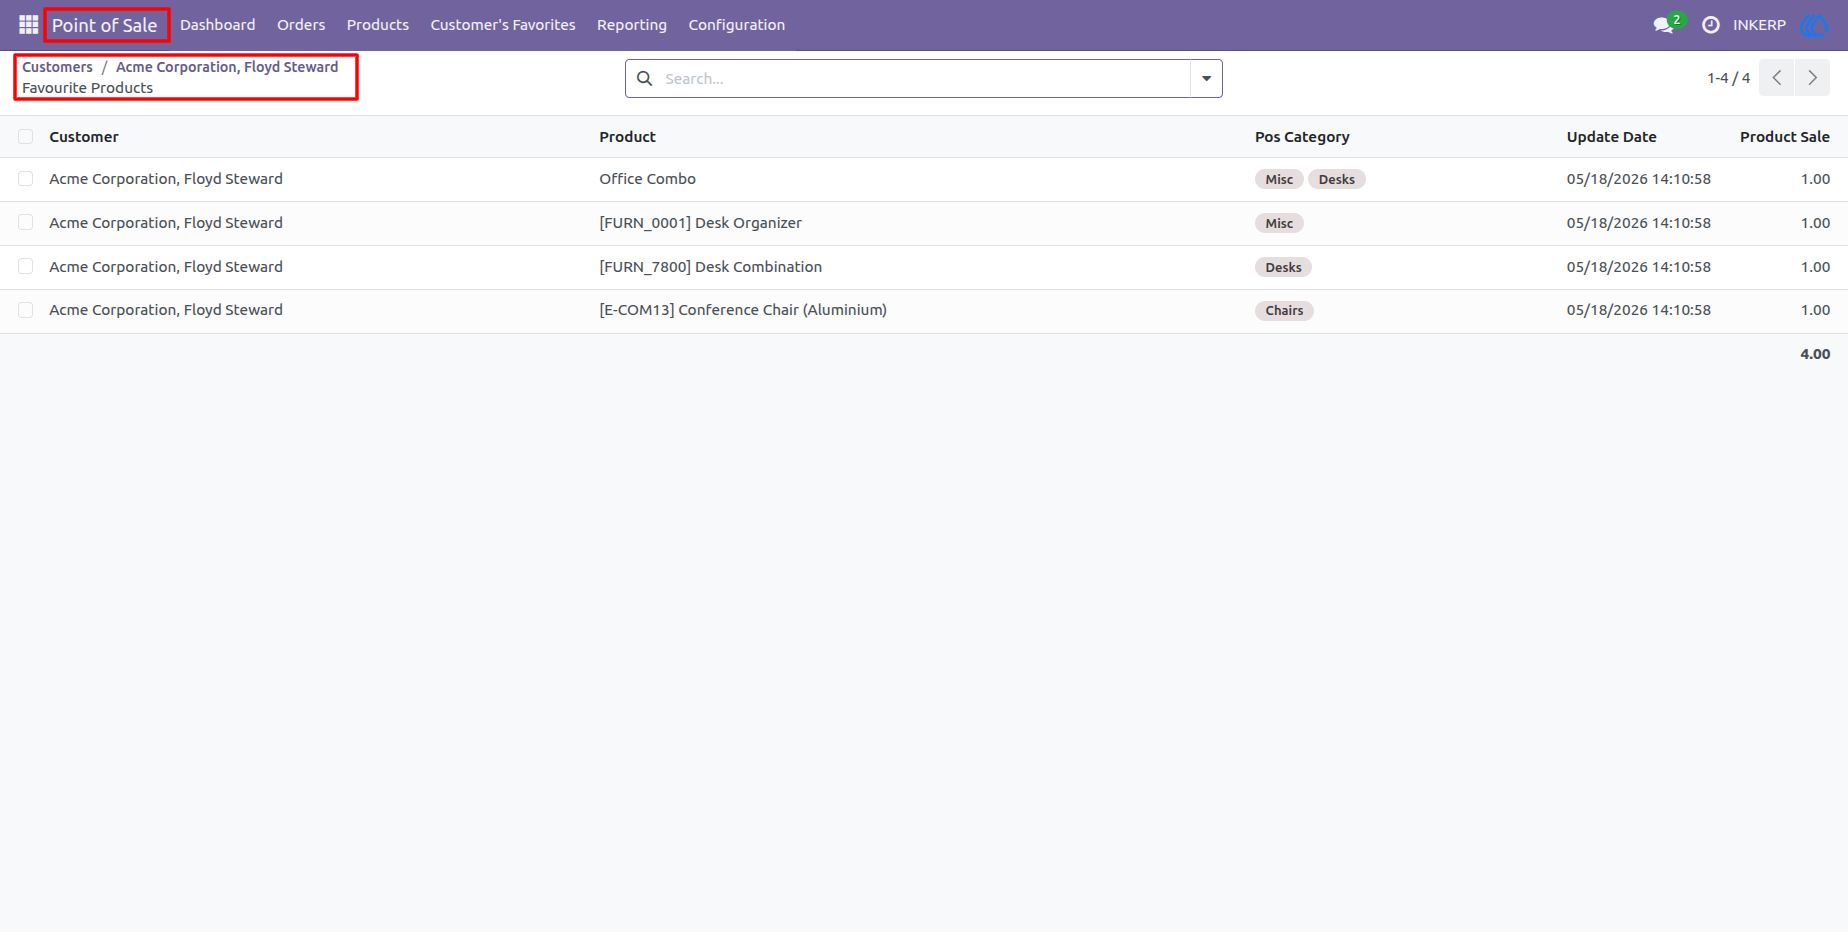The width and height of the screenshot is (1848, 932).
Task: Select the Office Combo row checkbox
Action: (26, 179)
